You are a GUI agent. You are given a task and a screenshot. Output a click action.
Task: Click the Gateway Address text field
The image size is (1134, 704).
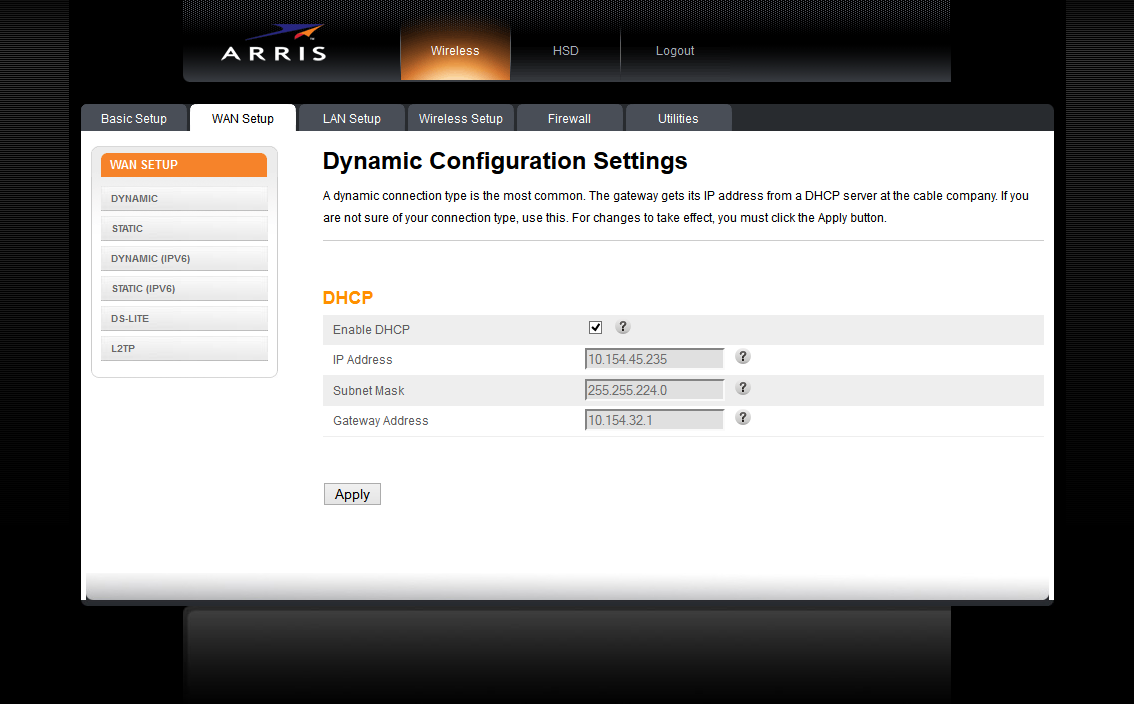(654, 421)
